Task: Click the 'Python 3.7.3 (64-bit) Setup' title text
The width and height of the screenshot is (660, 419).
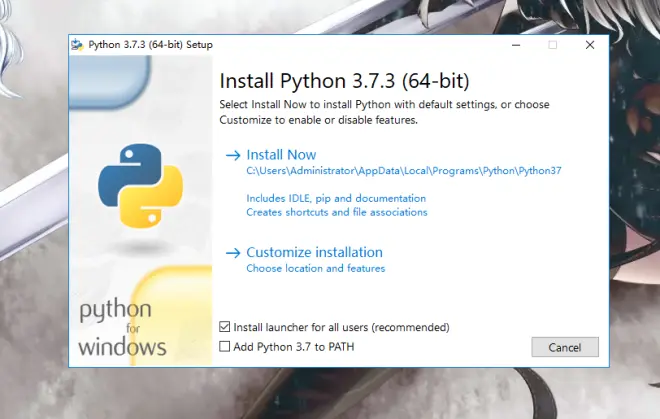Action: pyautogui.click(x=150, y=45)
